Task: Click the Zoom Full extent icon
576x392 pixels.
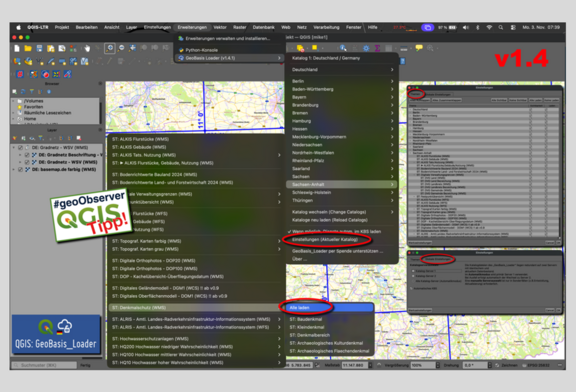Action: [x=132, y=48]
